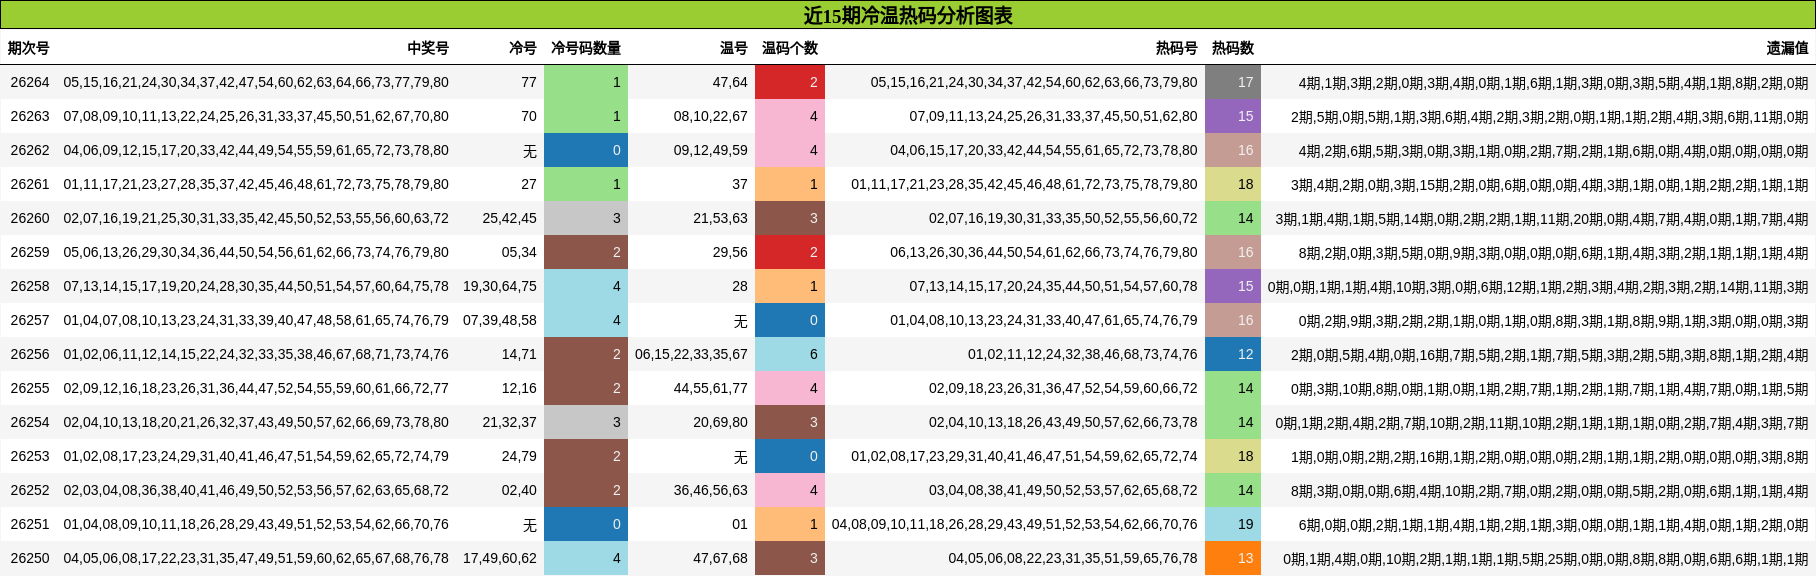Viewport: 1816px width, 576px height.
Task: Select period number 26263
Action: pos(30,116)
